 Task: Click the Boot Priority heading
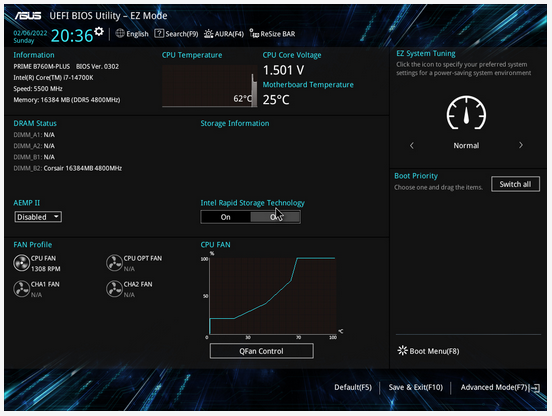[x=416, y=176]
